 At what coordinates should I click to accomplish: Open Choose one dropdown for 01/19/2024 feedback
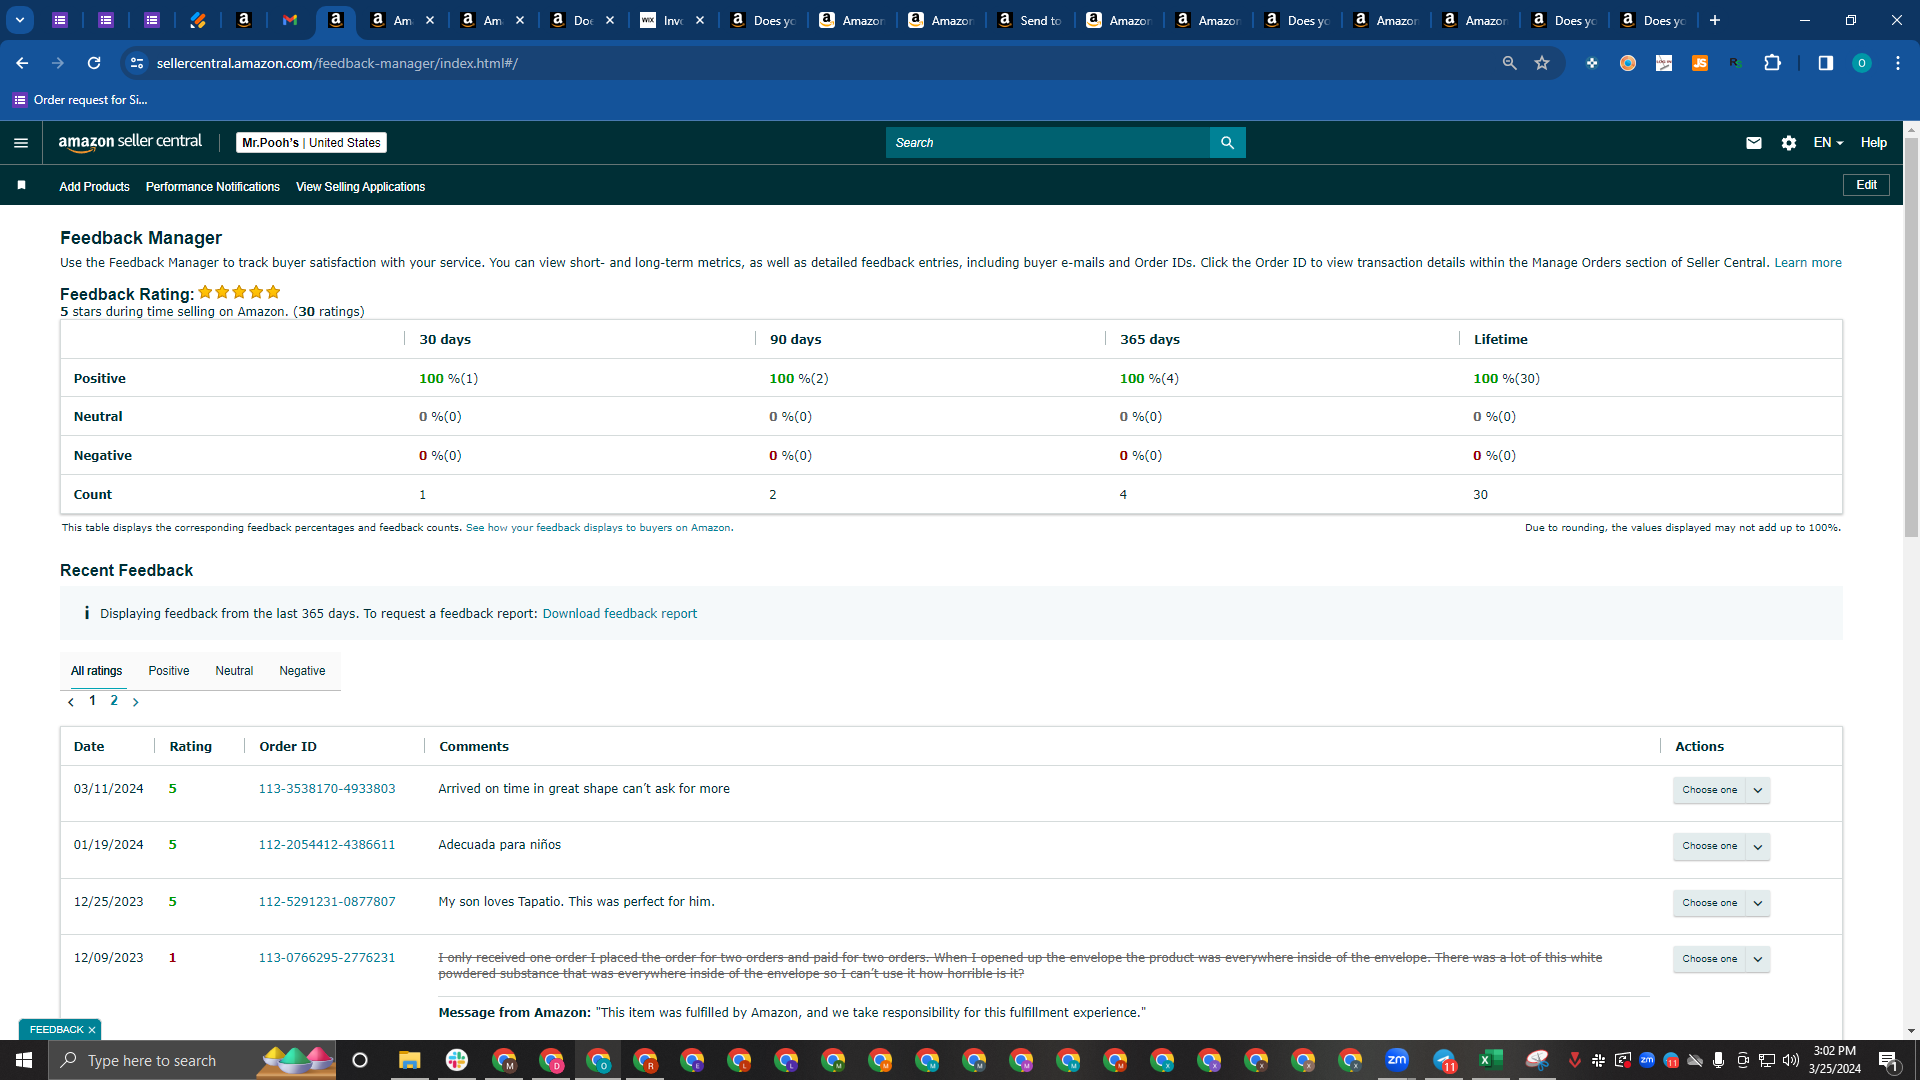(x=1721, y=846)
